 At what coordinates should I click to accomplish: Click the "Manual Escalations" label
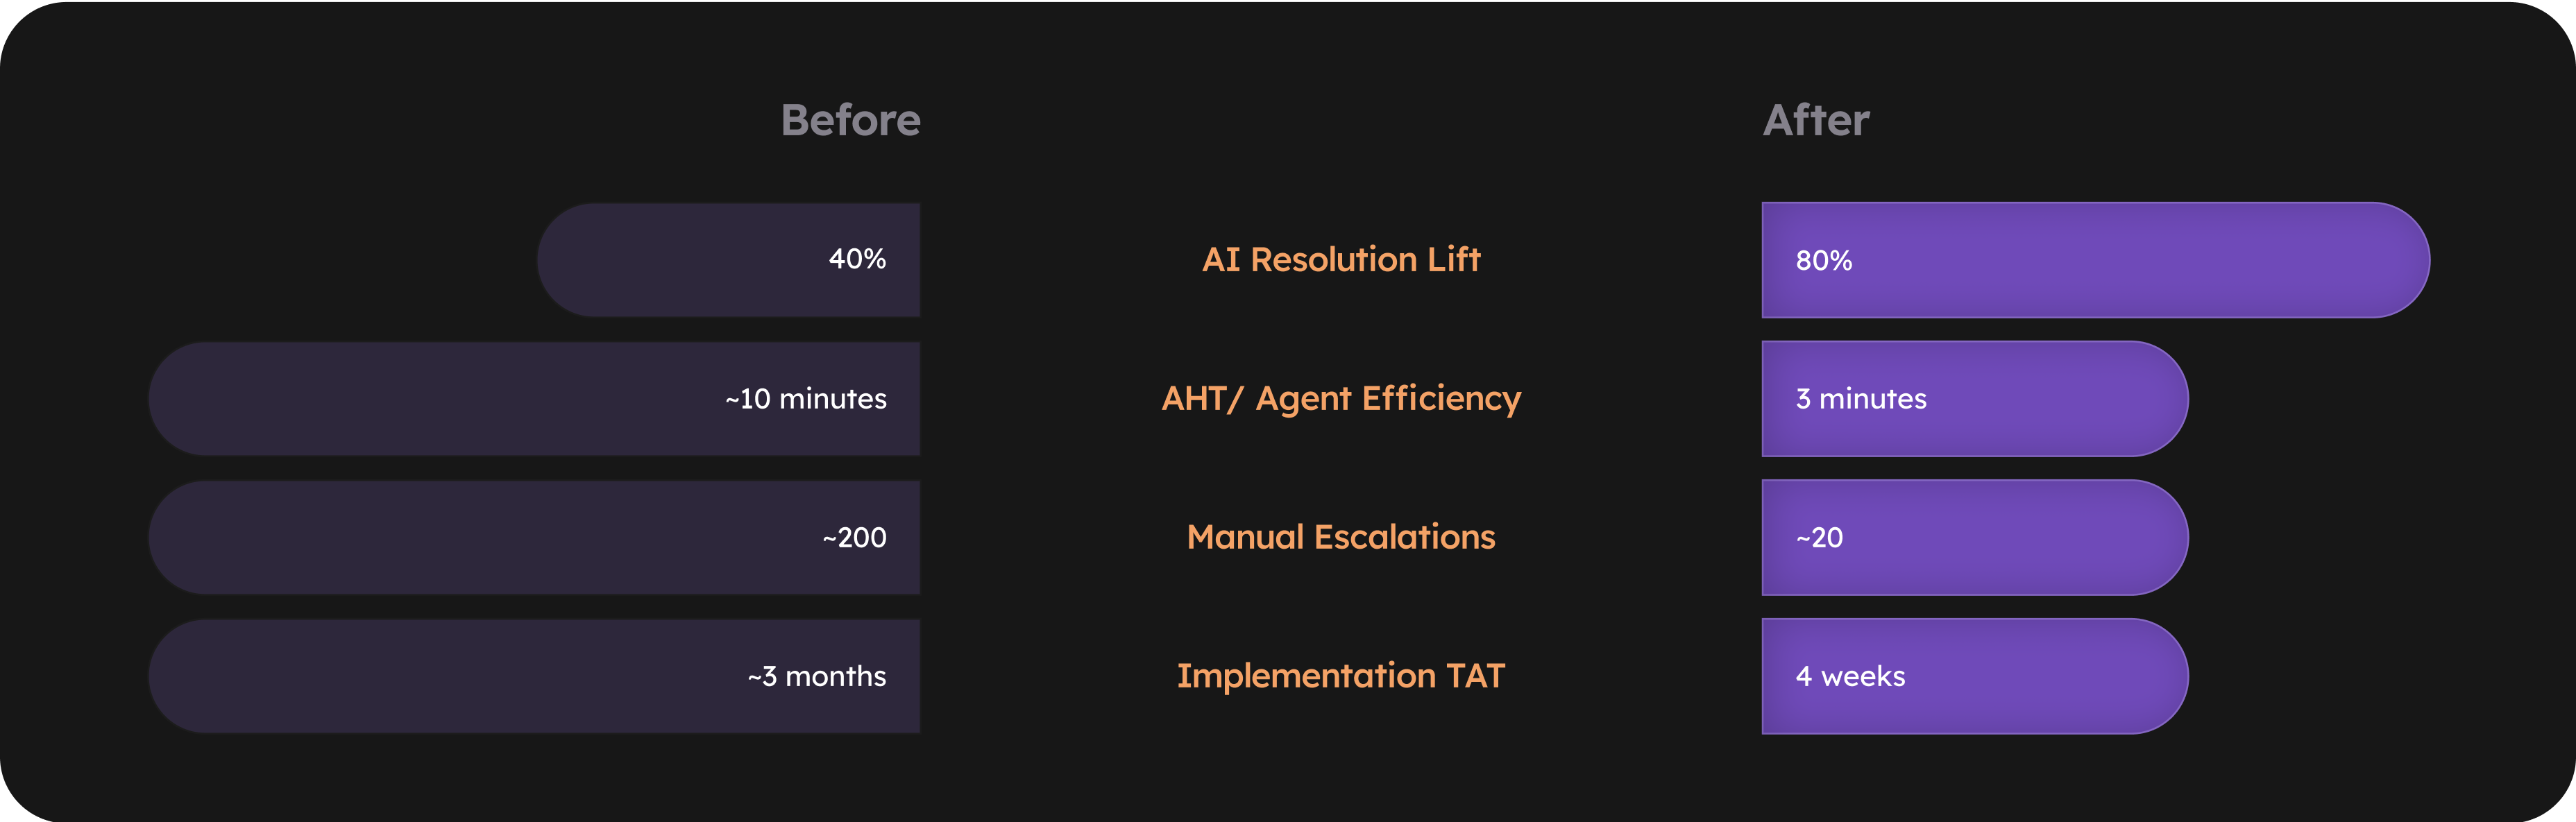[1340, 537]
